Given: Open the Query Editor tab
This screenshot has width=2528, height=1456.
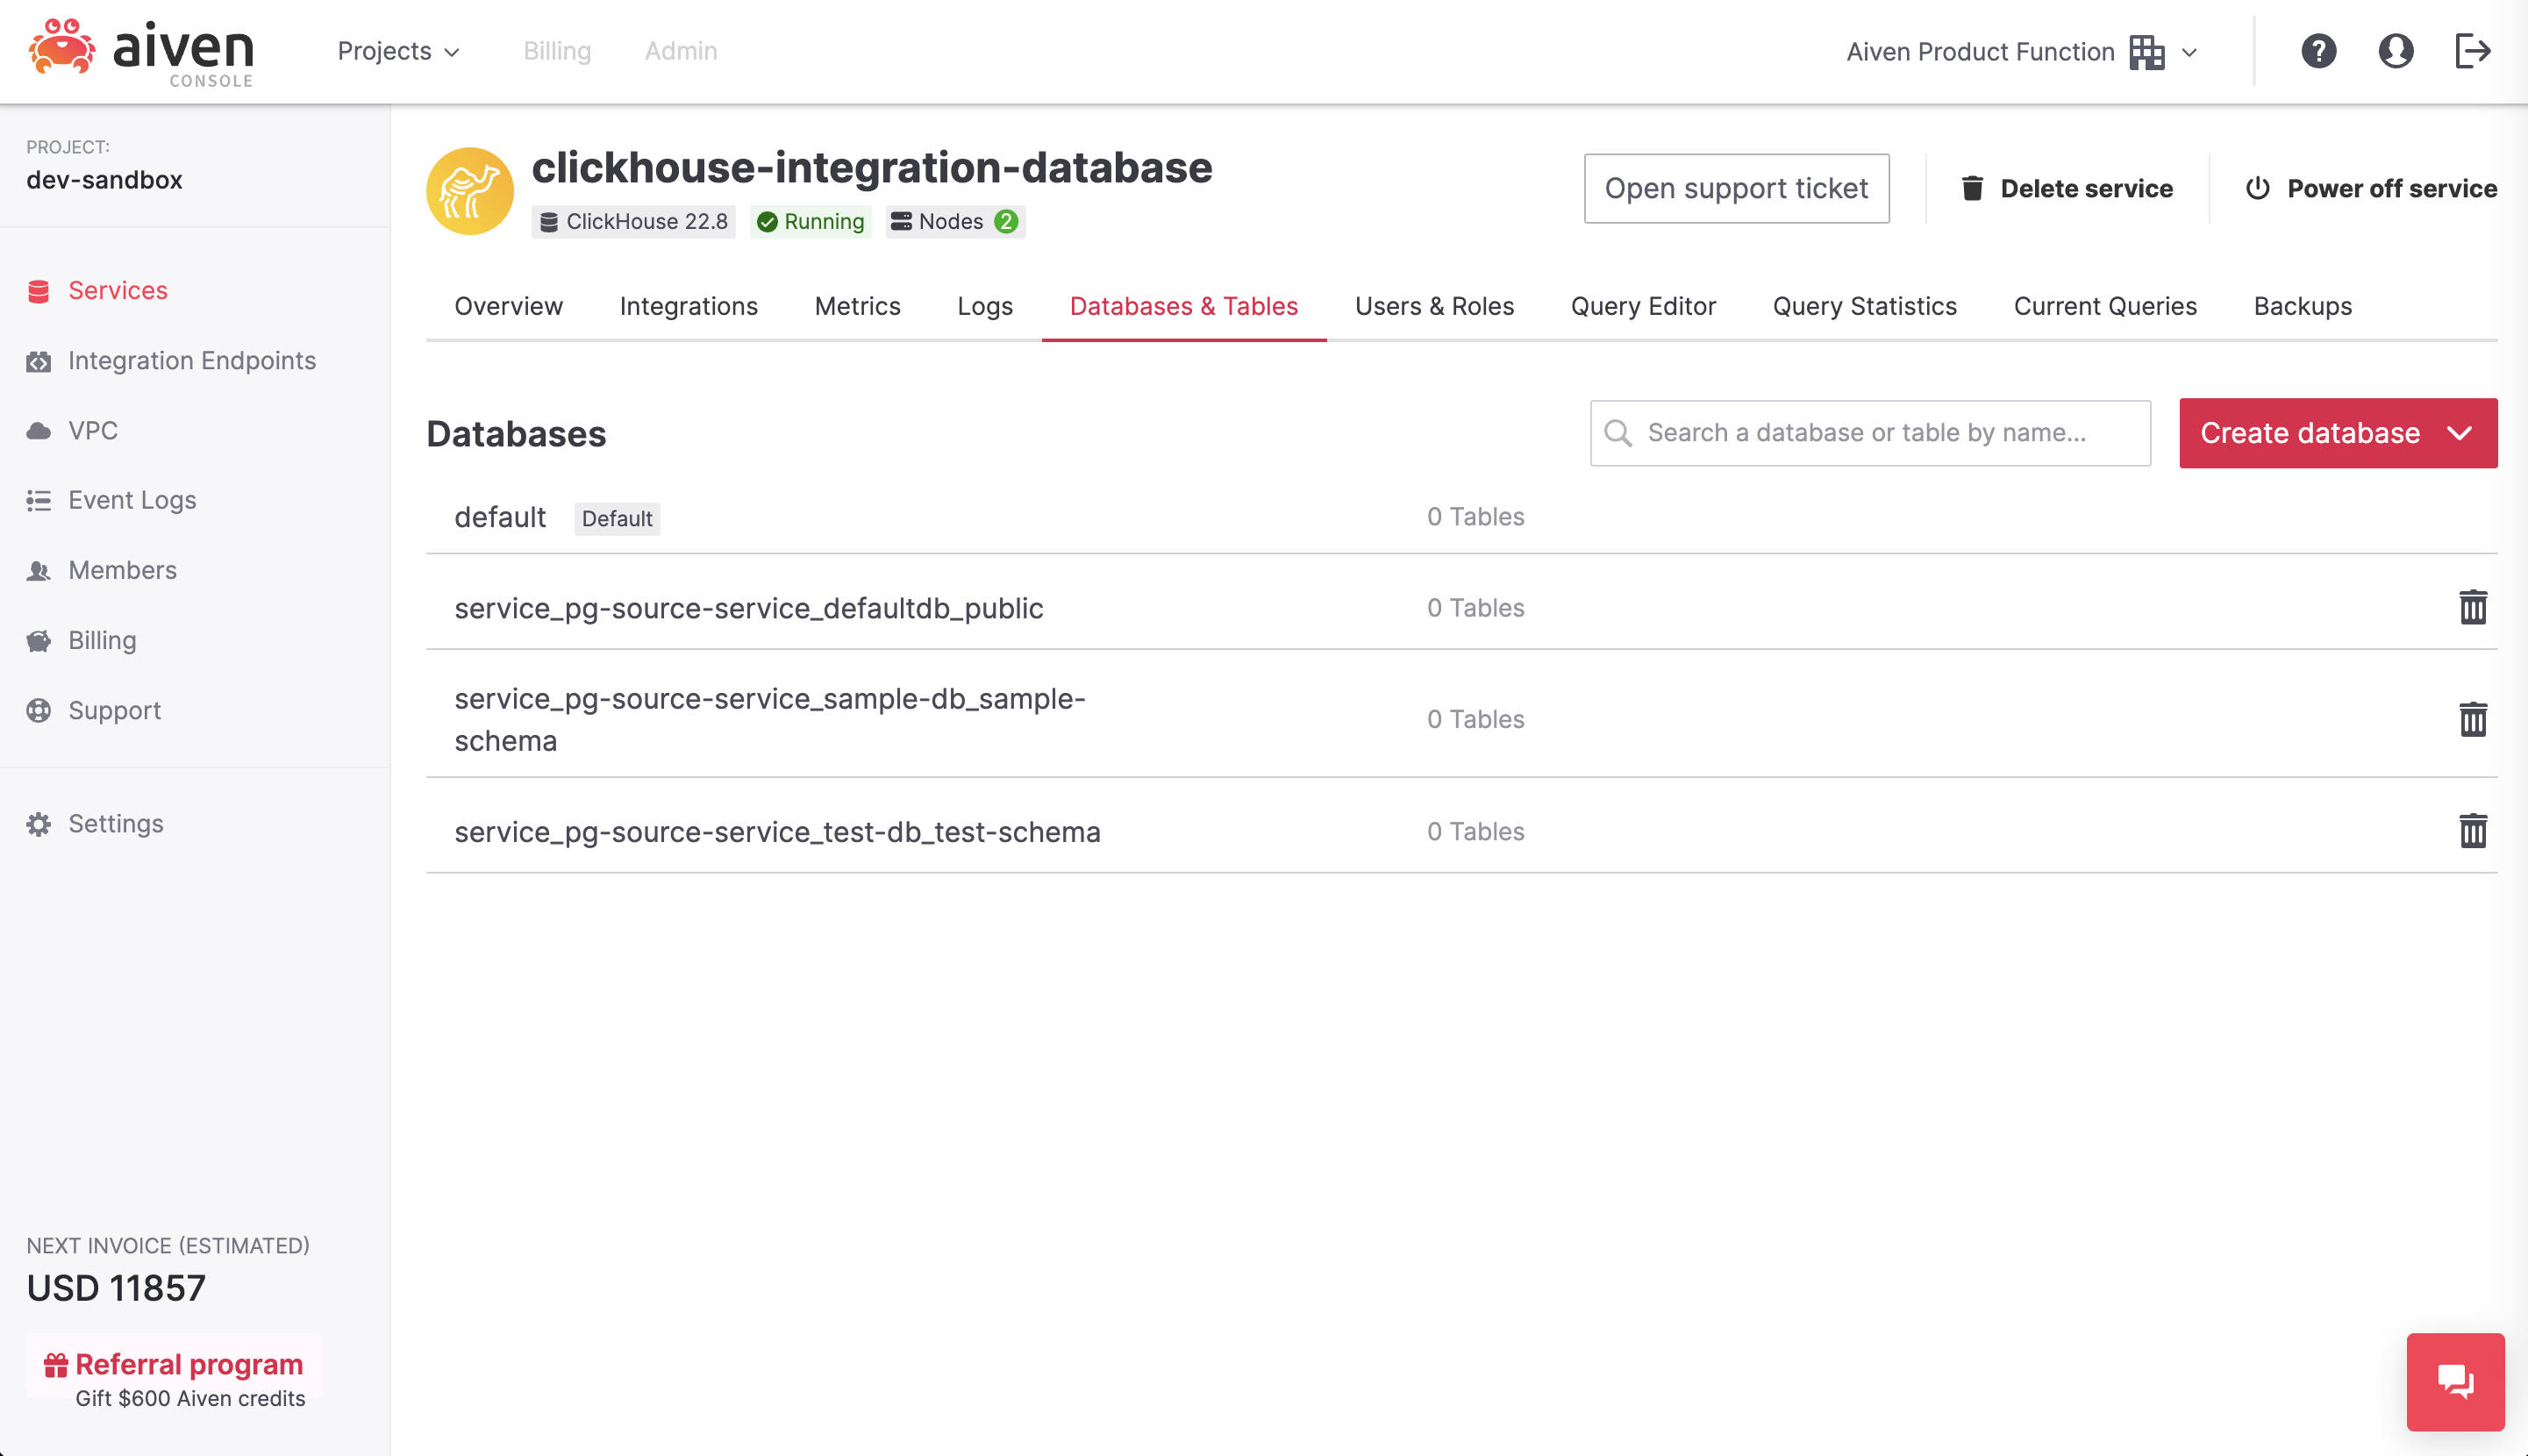Looking at the screenshot, I should (x=1643, y=306).
